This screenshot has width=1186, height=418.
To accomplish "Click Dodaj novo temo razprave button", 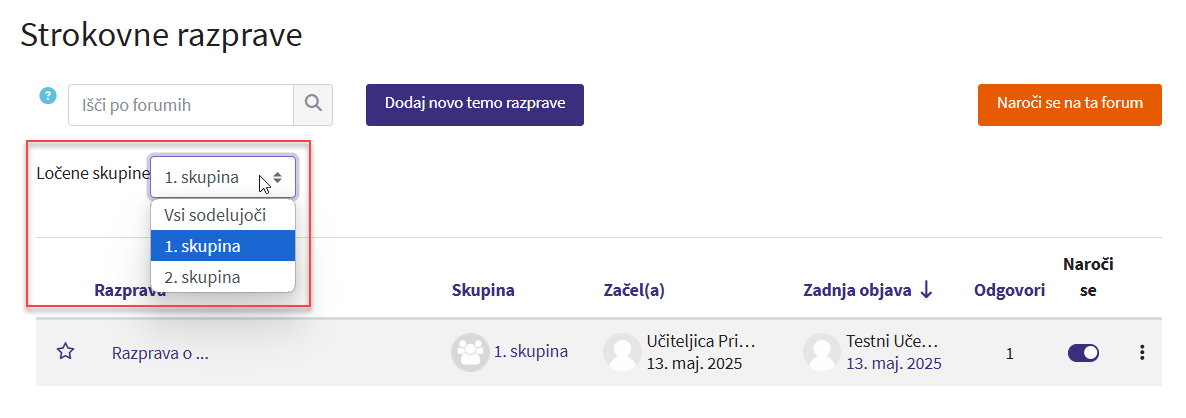I will [x=475, y=104].
